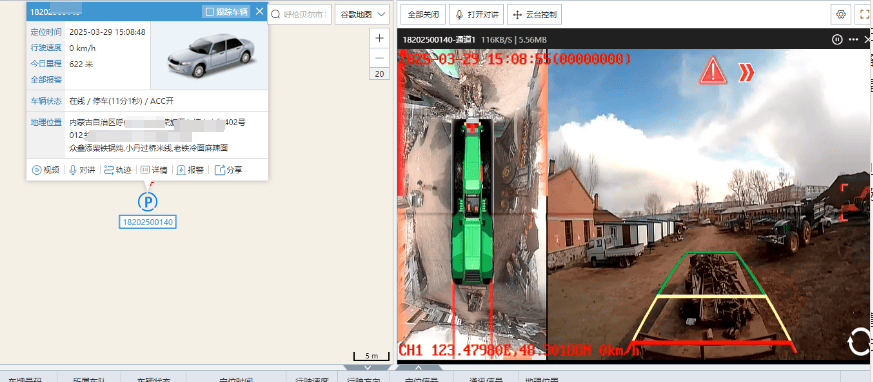Screen dimensions: 873x382
Task: Share vehicle with 分享 icon
Action: click(x=228, y=170)
